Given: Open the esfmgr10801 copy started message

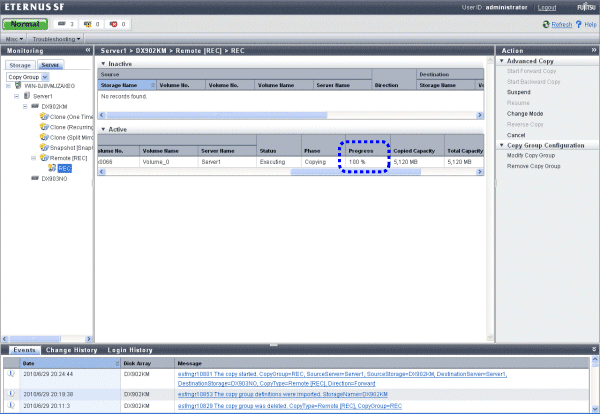Looking at the screenshot, I should pos(342,379).
